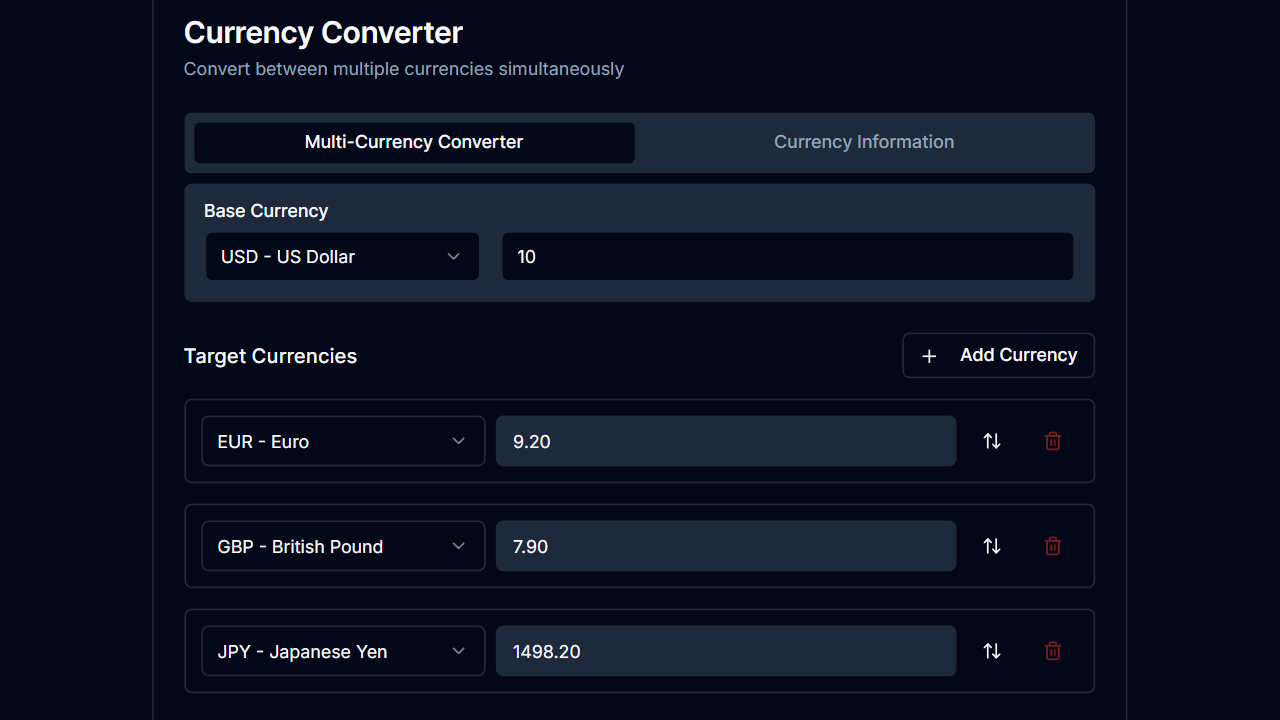Click the JPY amount showing 1498.20
The width and height of the screenshot is (1280, 720).
[726, 651]
